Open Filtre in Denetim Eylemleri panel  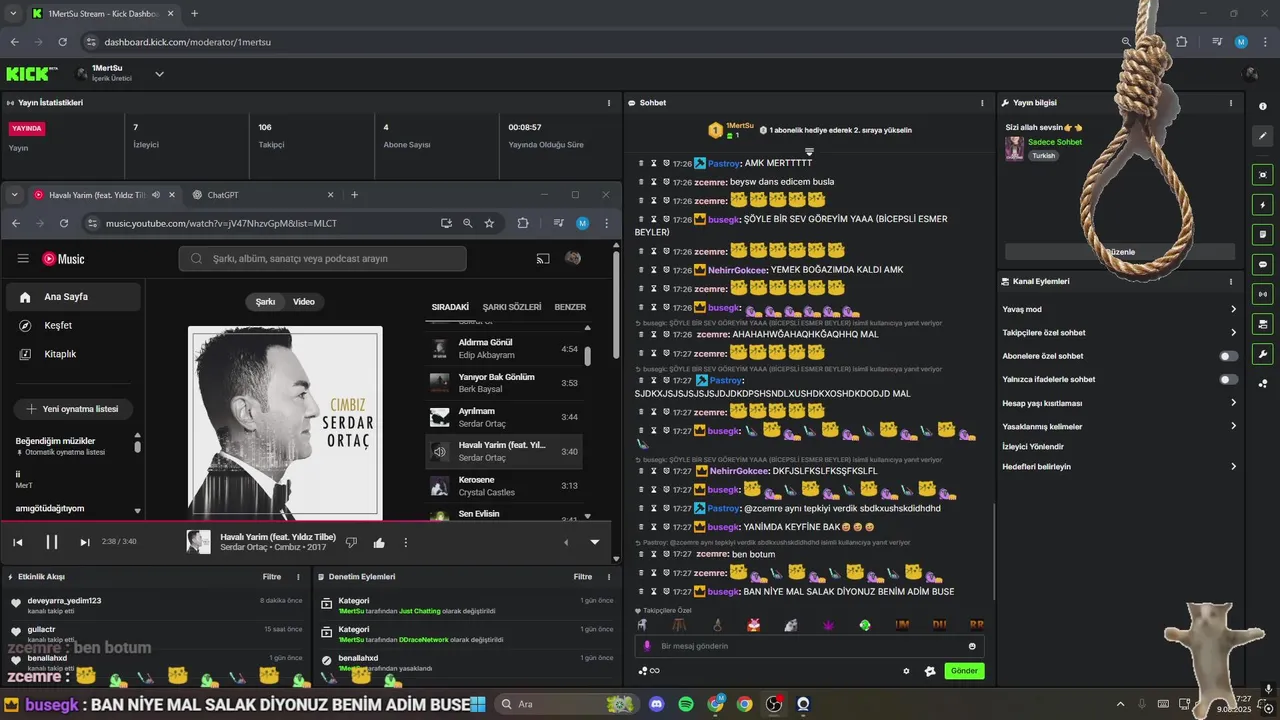point(583,577)
